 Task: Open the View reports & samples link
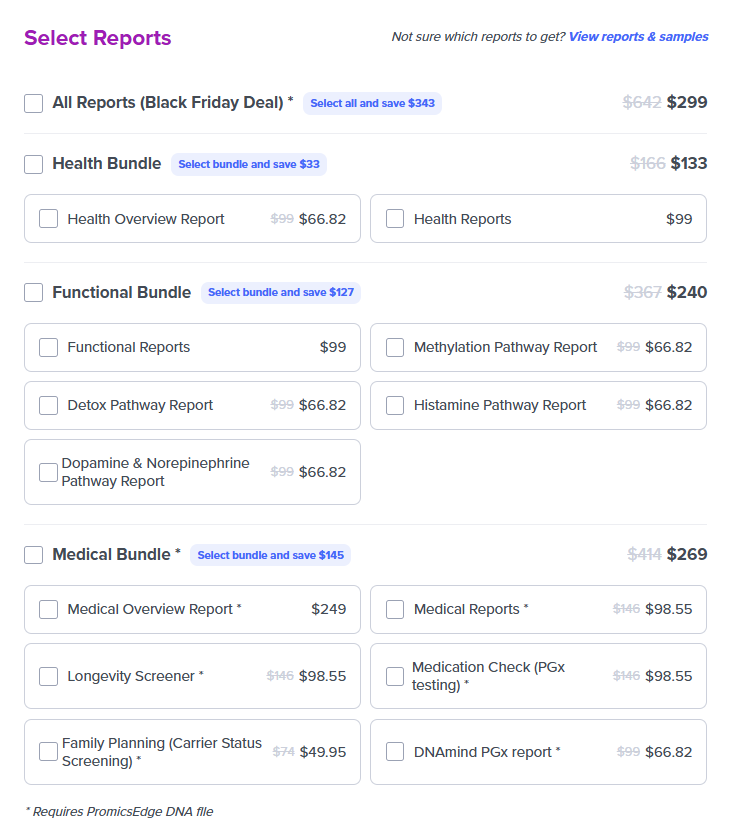[638, 36]
